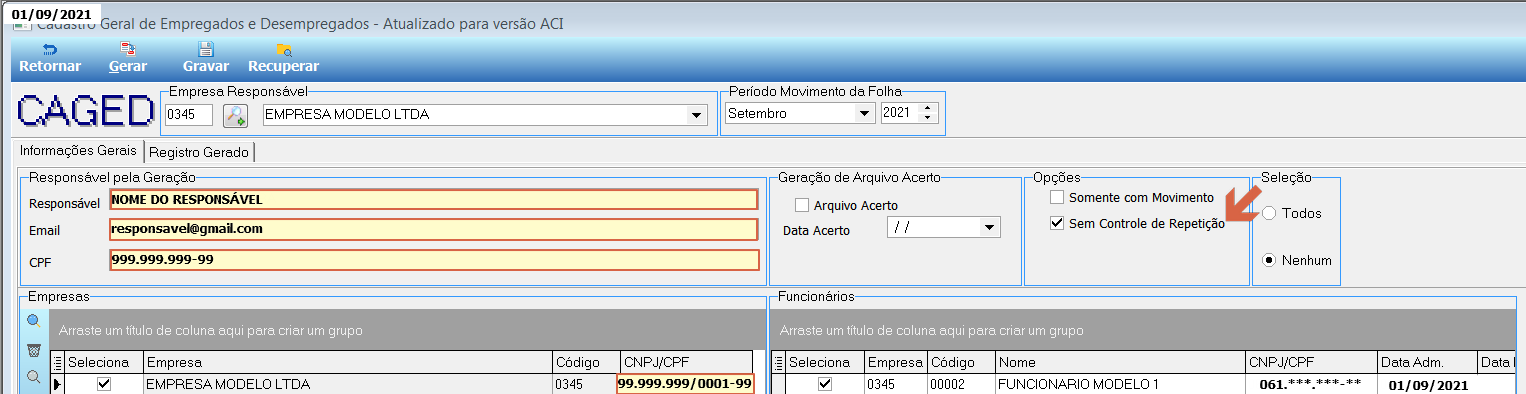Click the Nome column header in Funcionários grid
The height and width of the screenshot is (394, 1526).
tap(1120, 362)
